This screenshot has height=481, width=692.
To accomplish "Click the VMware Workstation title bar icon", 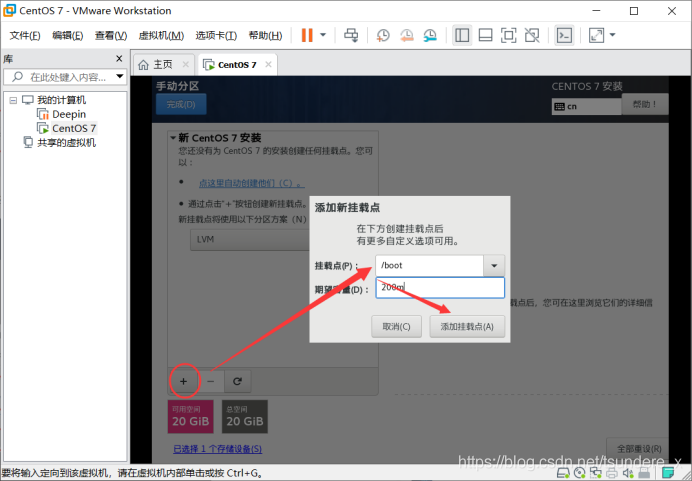I will coord(9,11).
